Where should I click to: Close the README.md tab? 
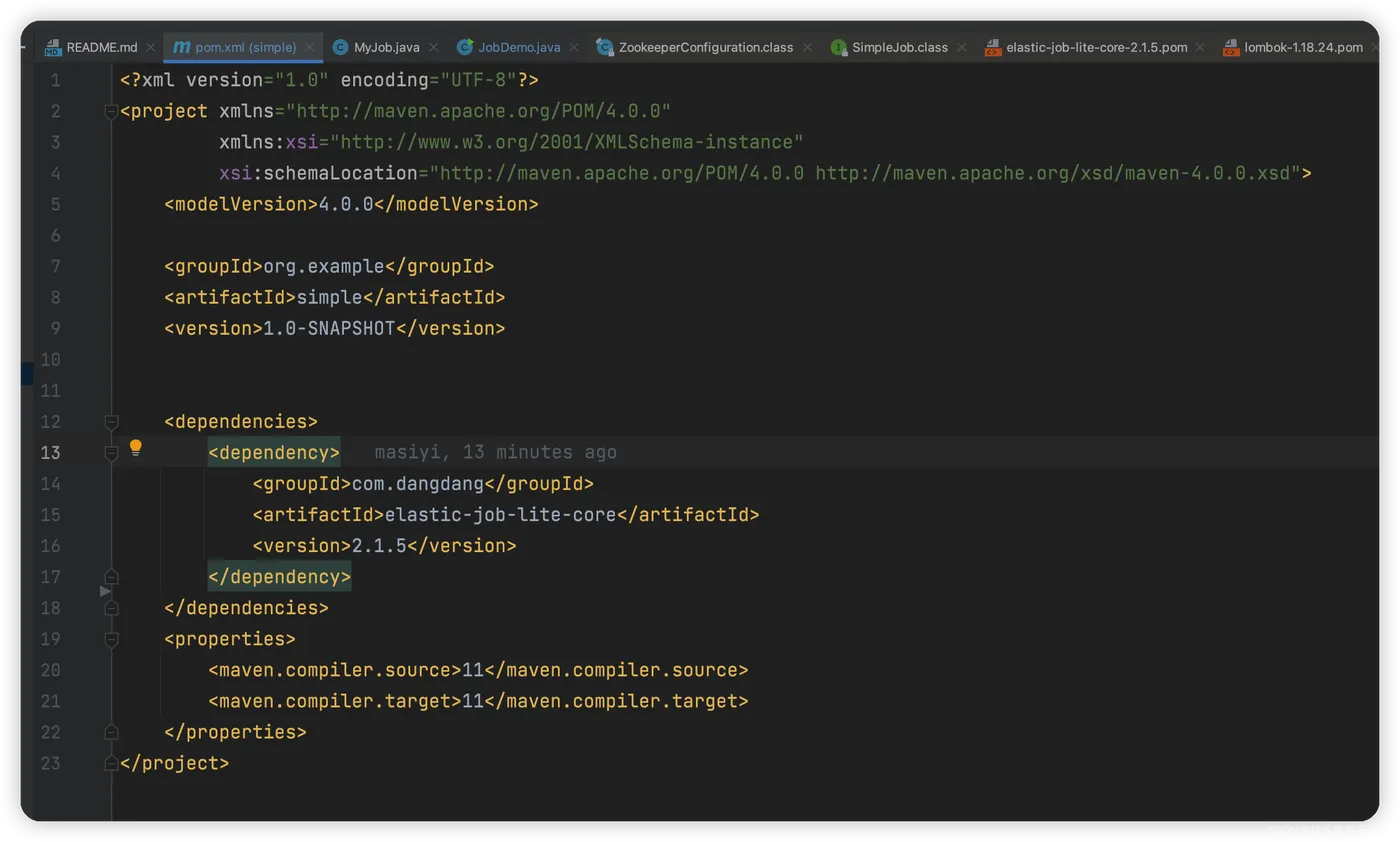tap(151, 47)
